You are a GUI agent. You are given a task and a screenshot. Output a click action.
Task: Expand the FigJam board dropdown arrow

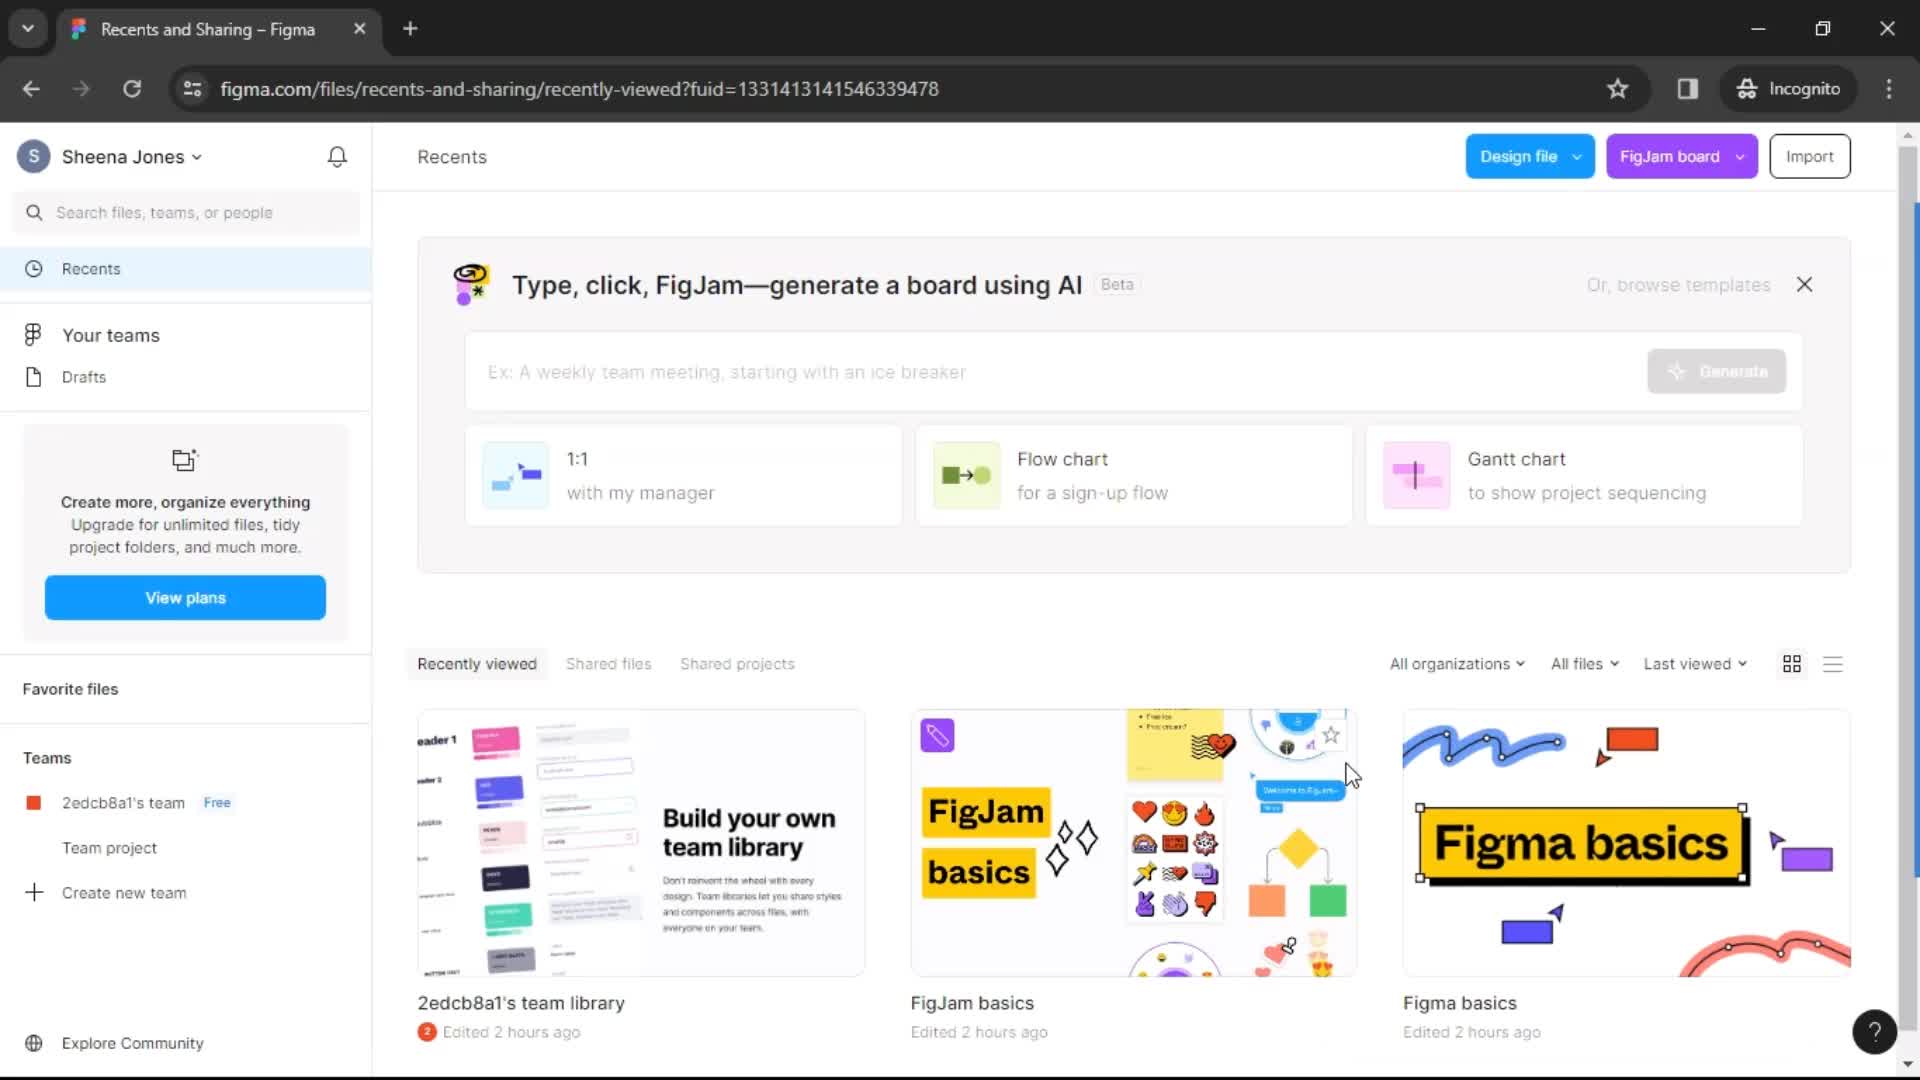tap(1741, 157)
